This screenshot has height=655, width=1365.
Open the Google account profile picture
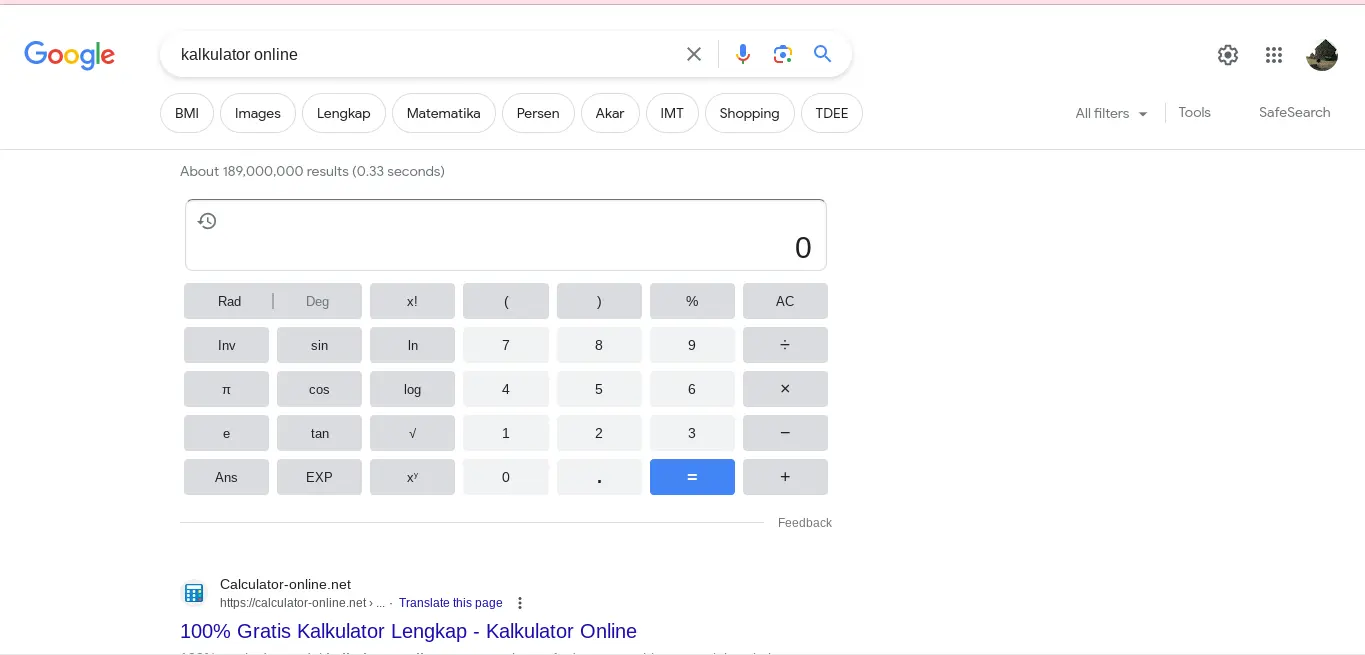tap(1322, 55)
